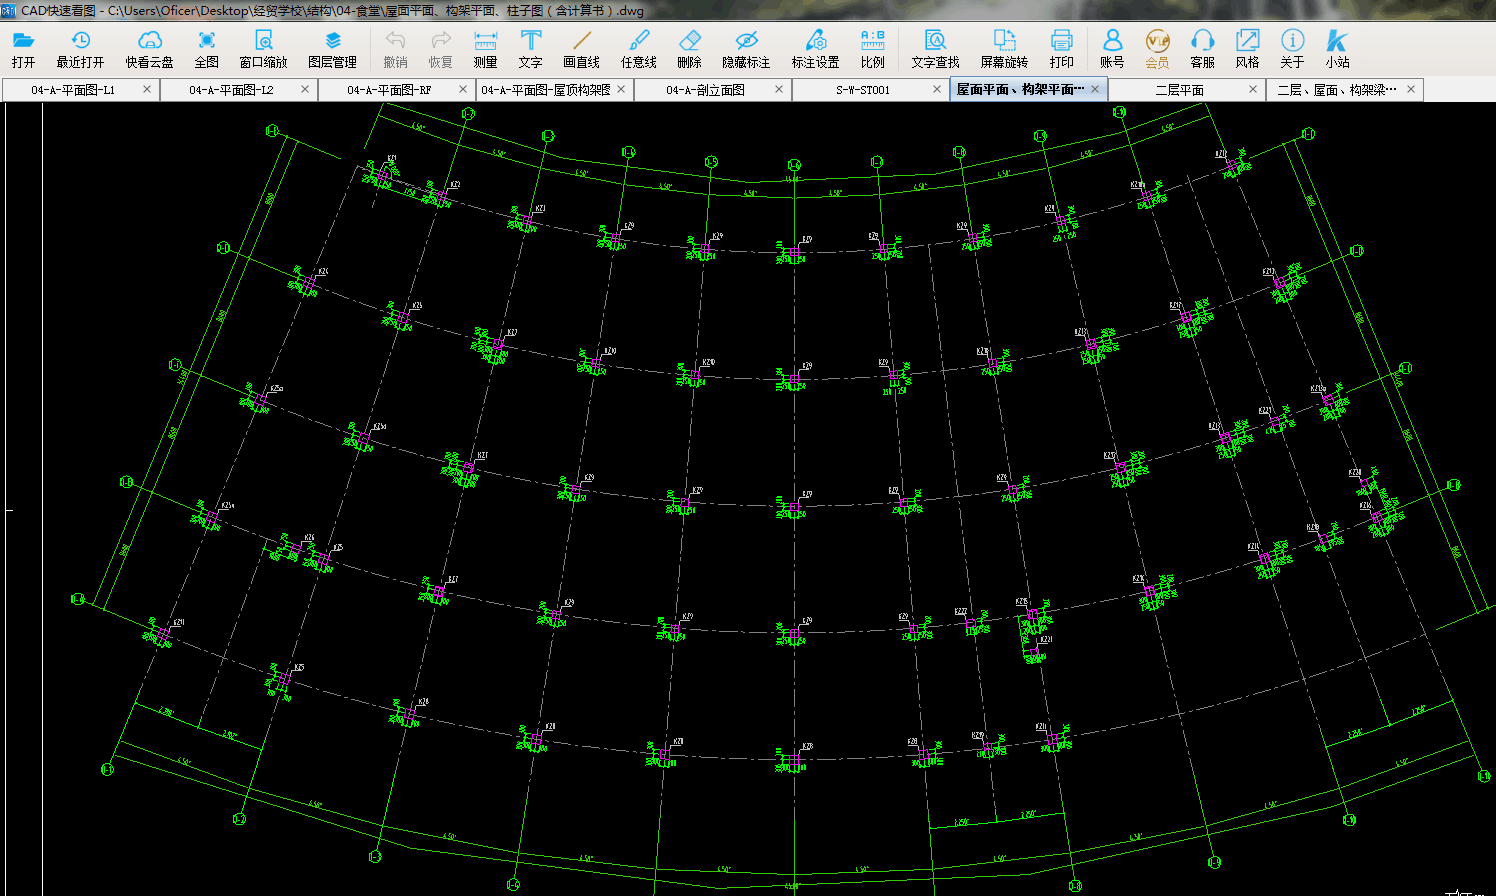Viewport: 1496px width, 896px height.
Task: Show recently opened files 最近打开
Action: pos(80,49)
